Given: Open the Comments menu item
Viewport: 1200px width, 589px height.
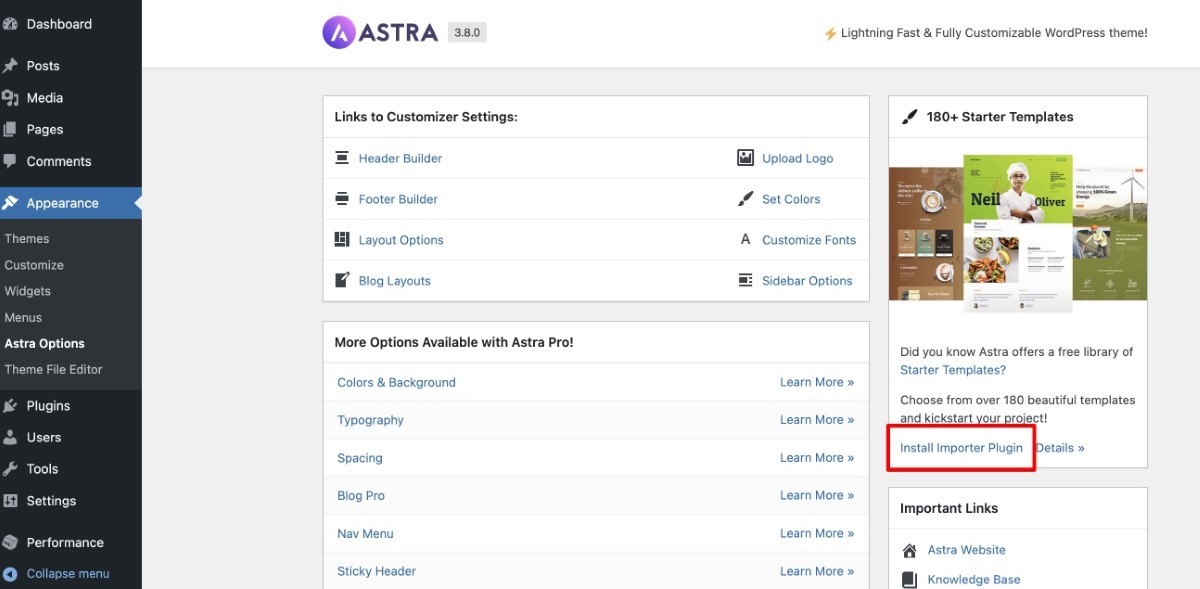Looking at the screenshot, I should [x=59, y=161].
